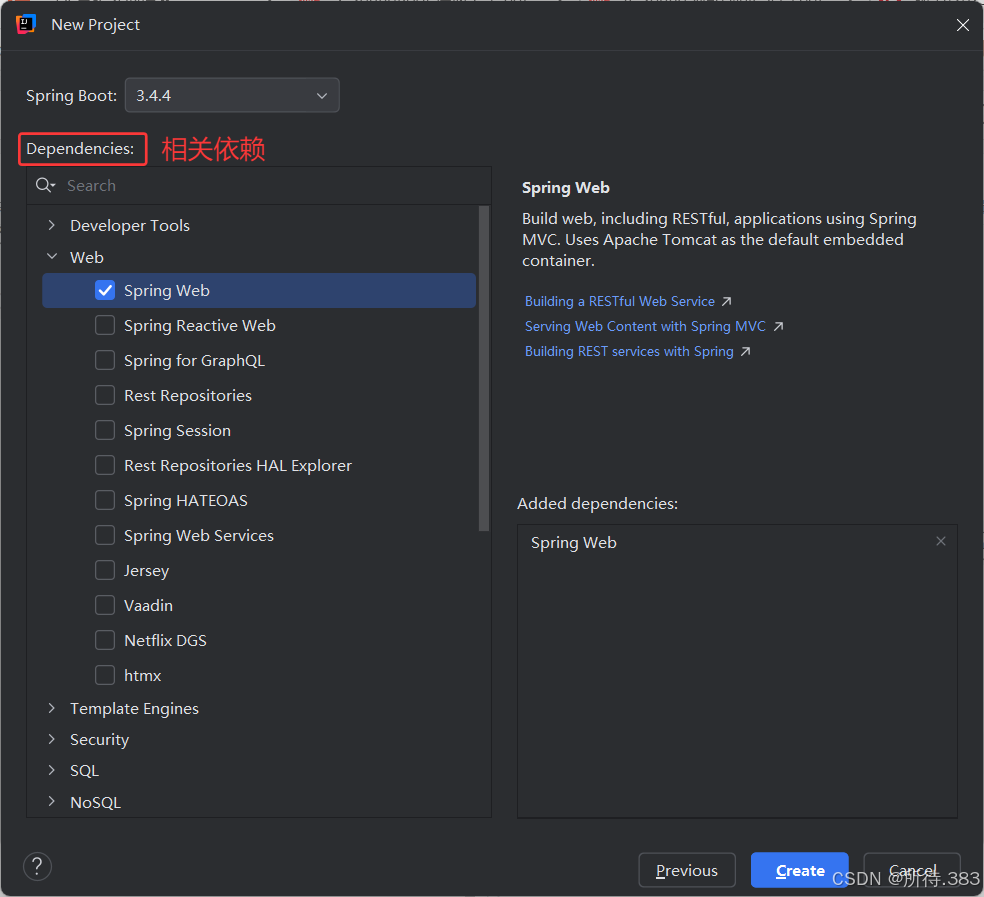Click the Create button

click(x=800, y=870)
